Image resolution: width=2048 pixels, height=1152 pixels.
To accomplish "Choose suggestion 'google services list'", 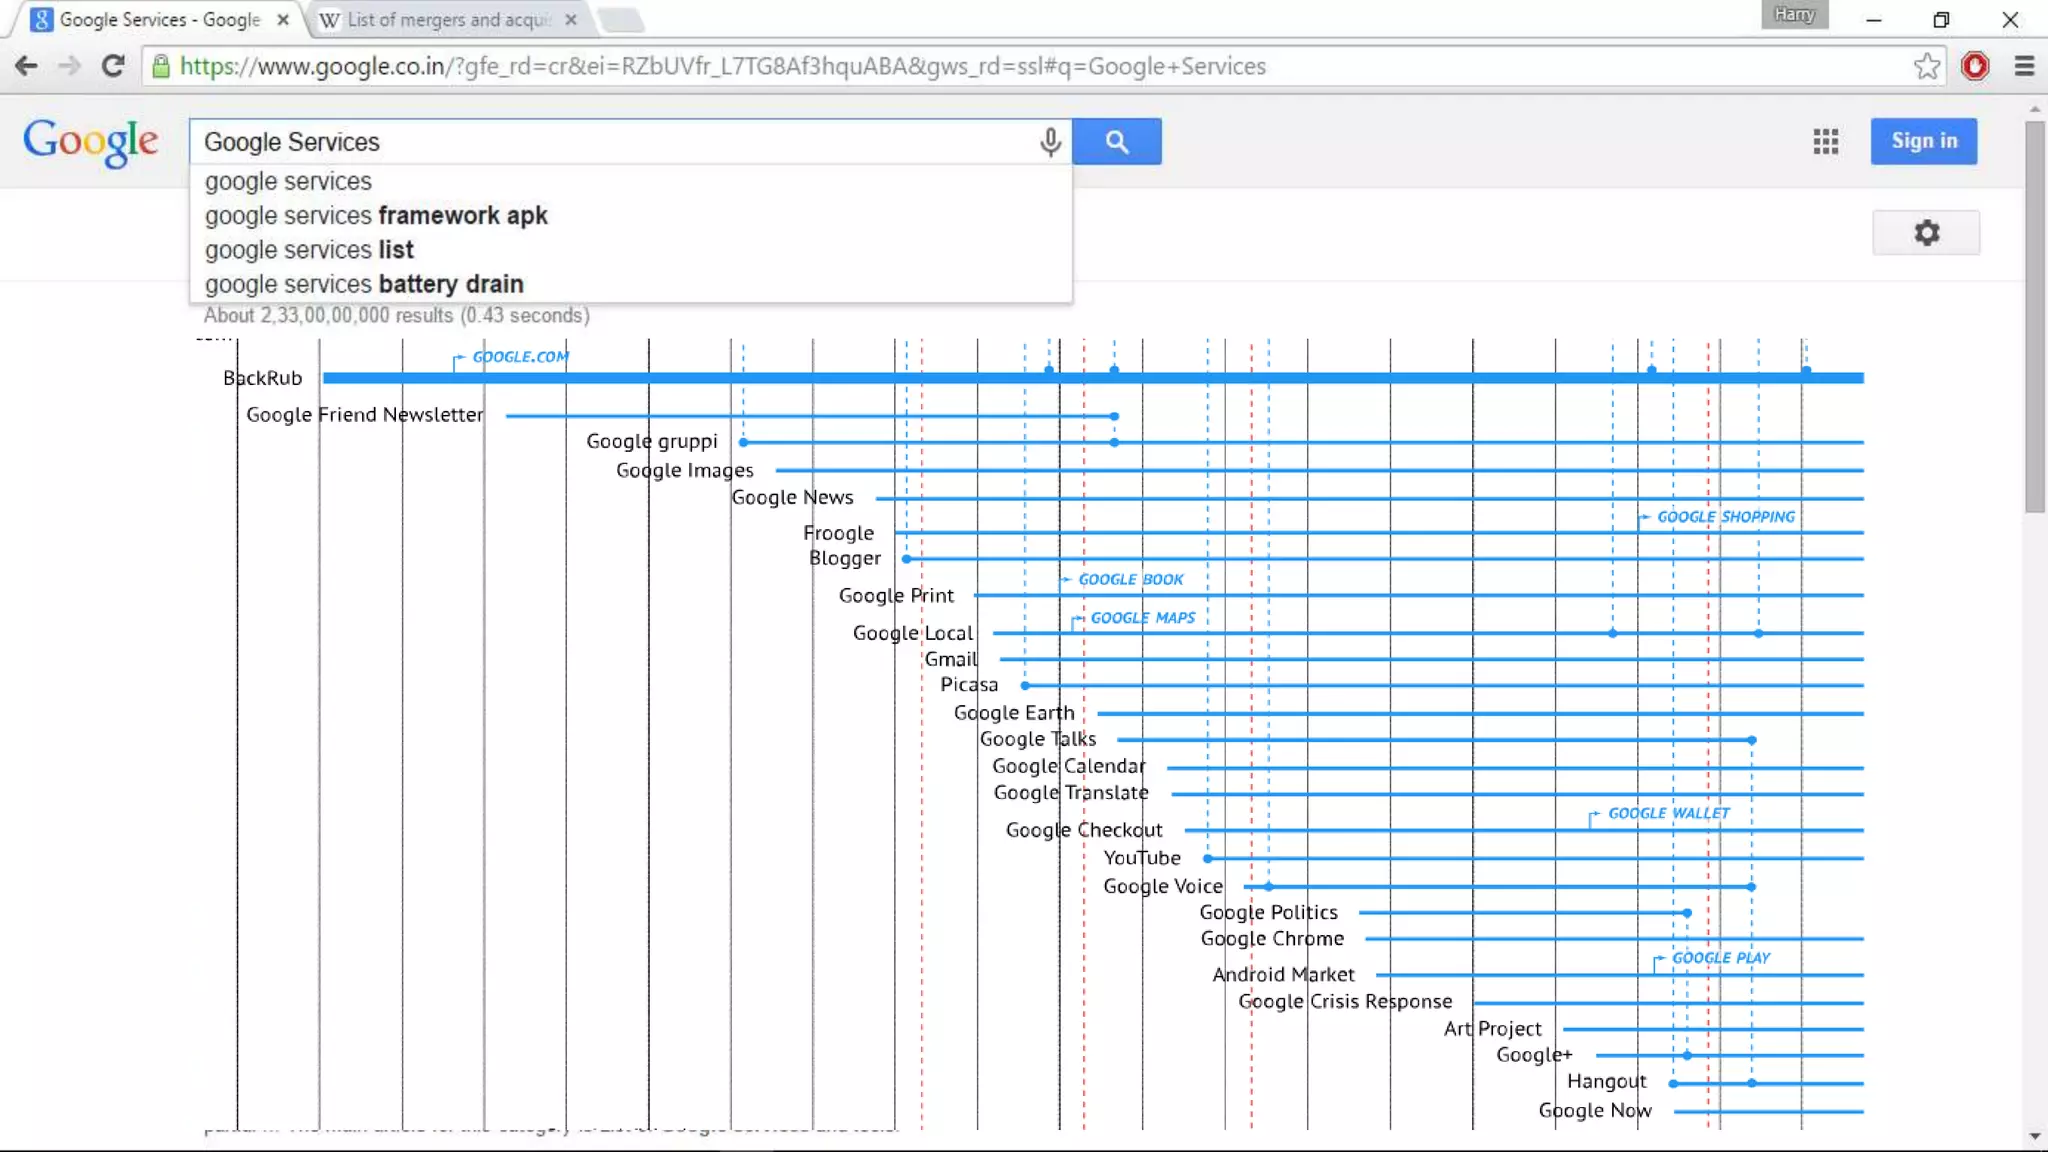I will click(x=309, y=250).
